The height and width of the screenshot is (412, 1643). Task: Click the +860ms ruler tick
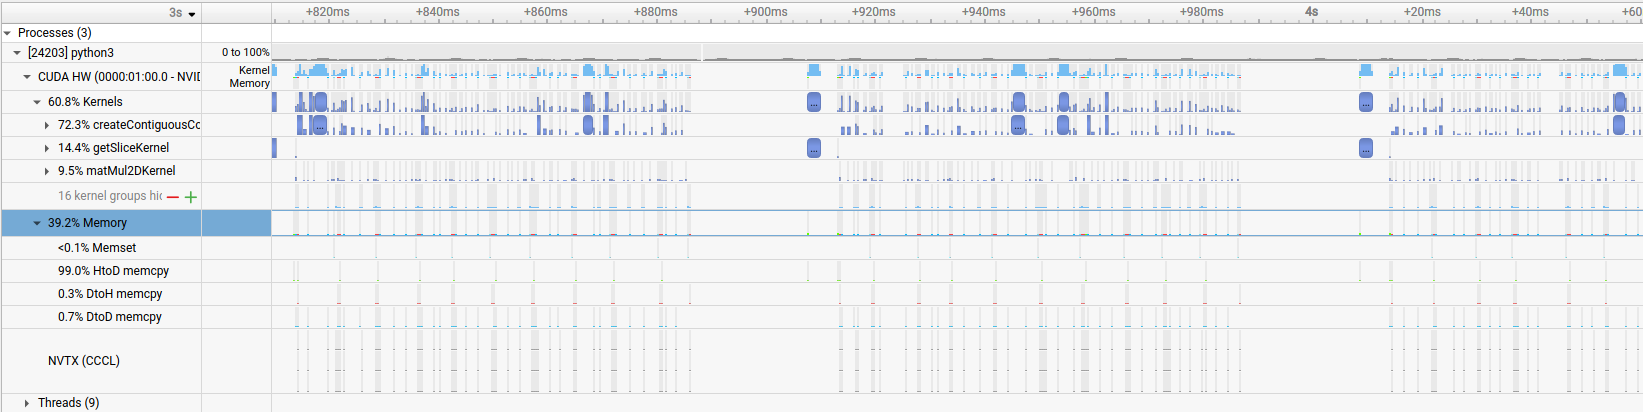545,12
